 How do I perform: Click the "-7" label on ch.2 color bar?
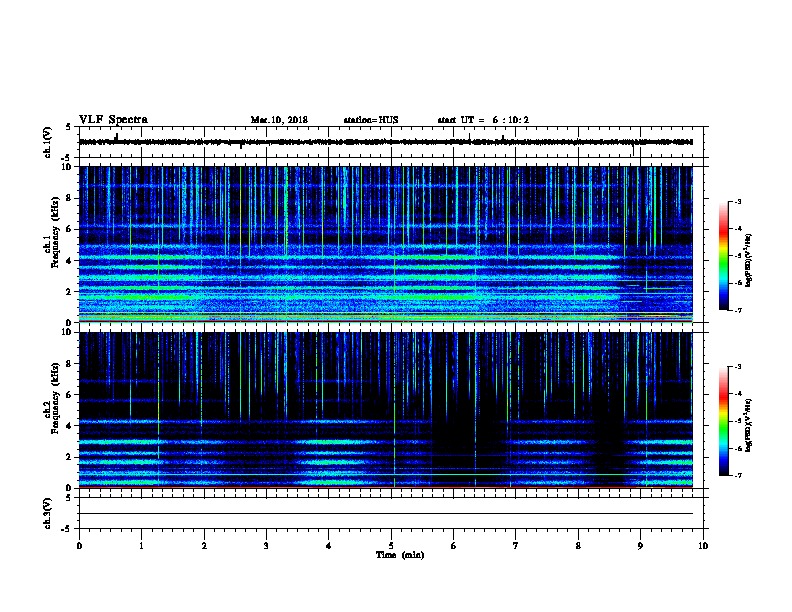tap(737, 475)
